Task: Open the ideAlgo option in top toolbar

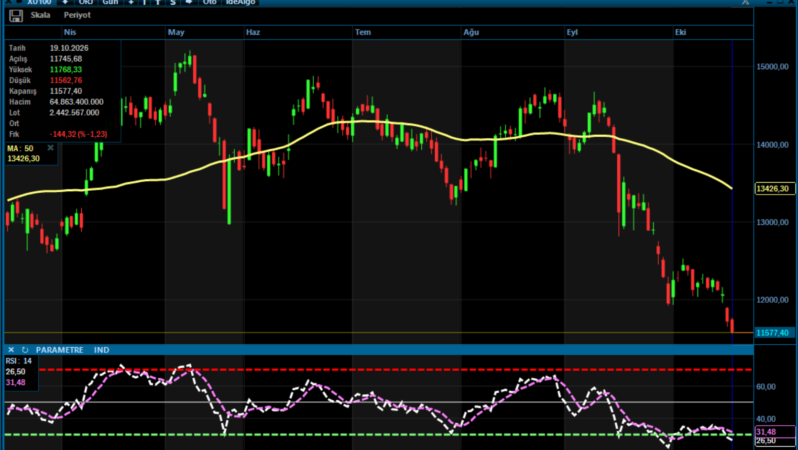Action: click(240, 2)
